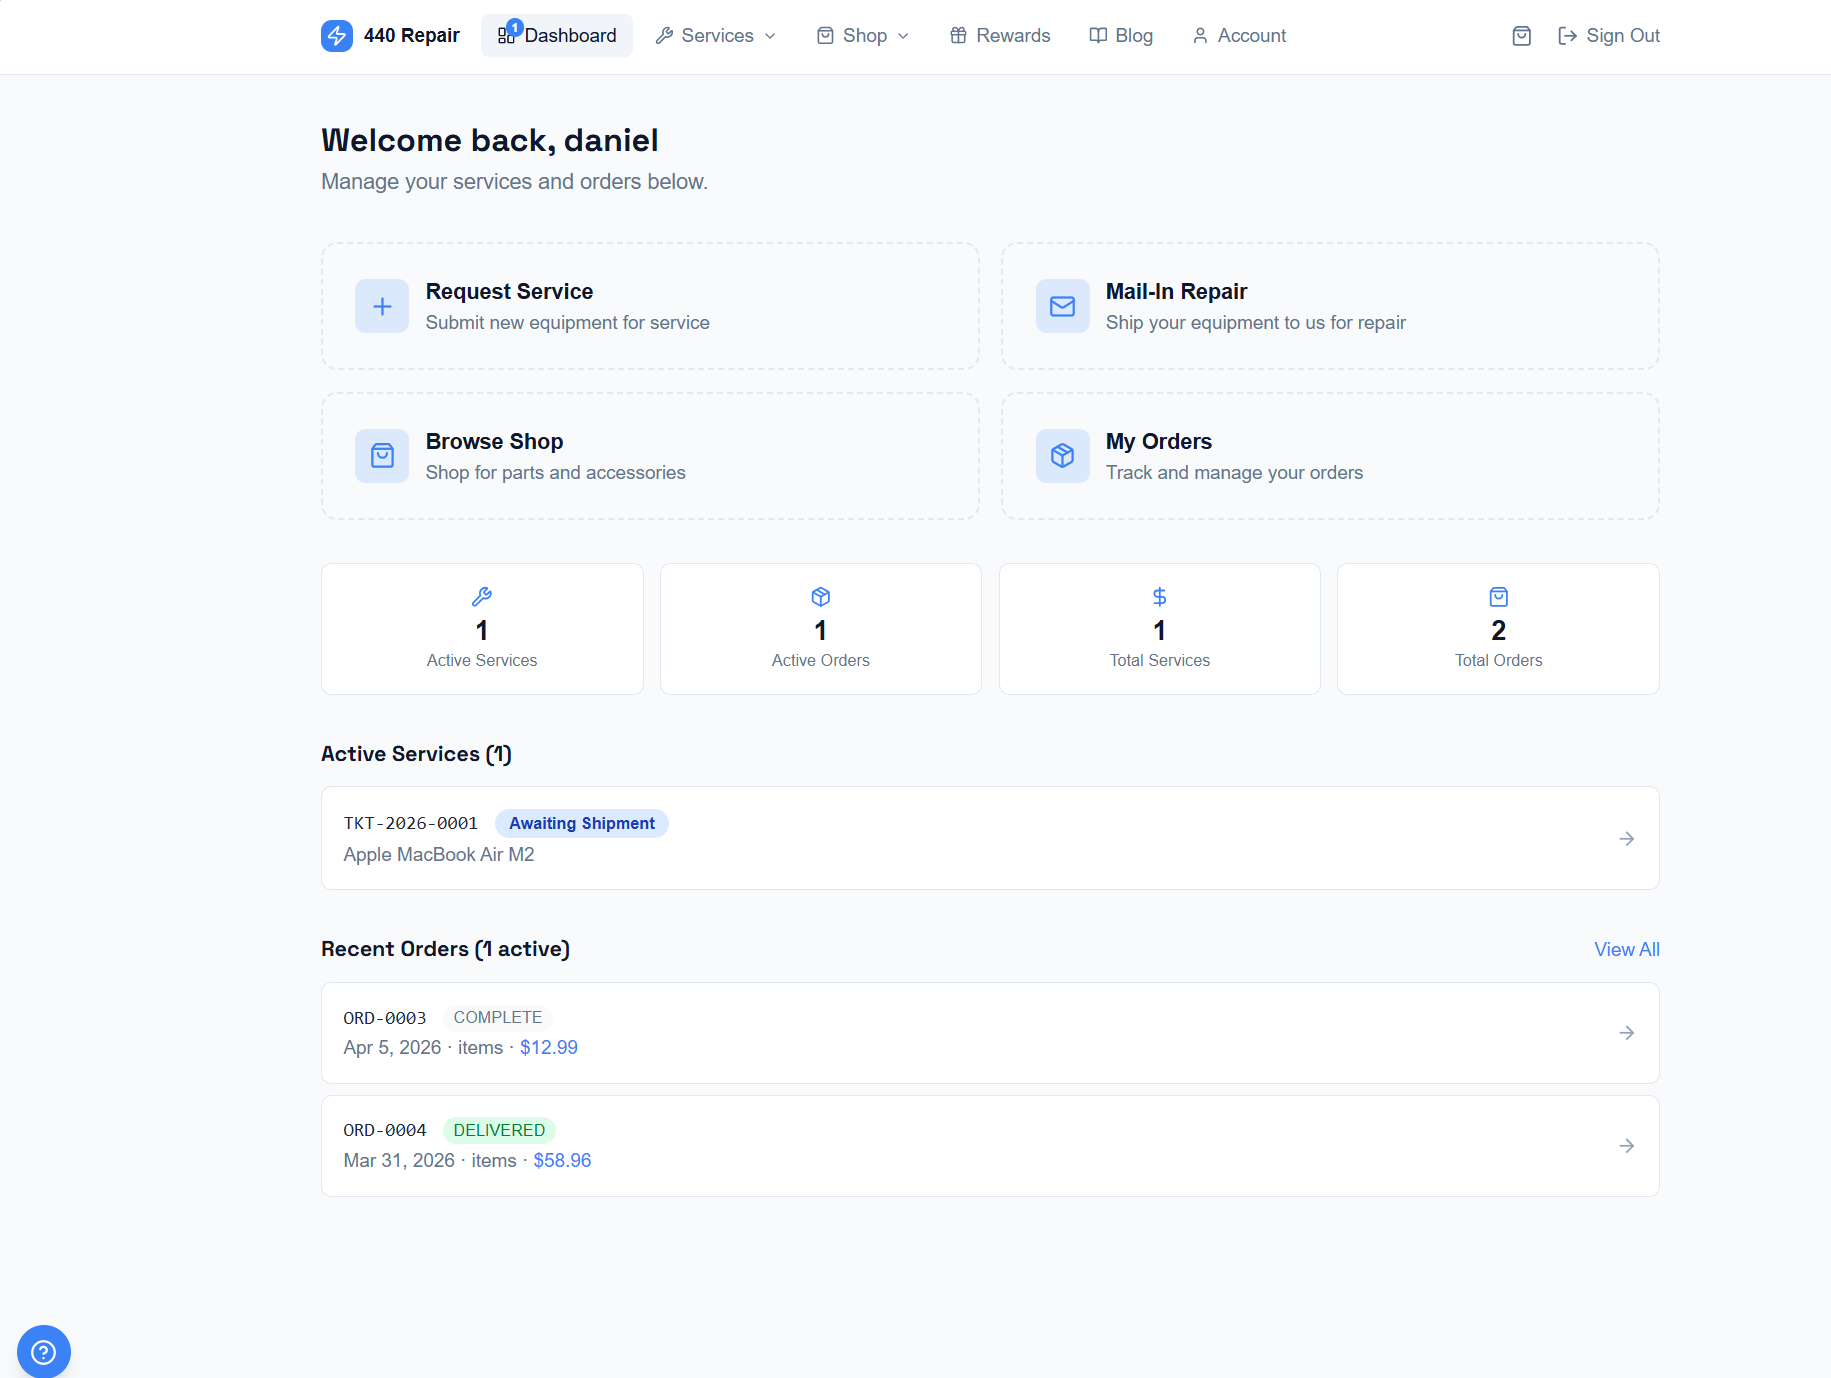Expand the Services dropdown menu

[x=715, y=36]
